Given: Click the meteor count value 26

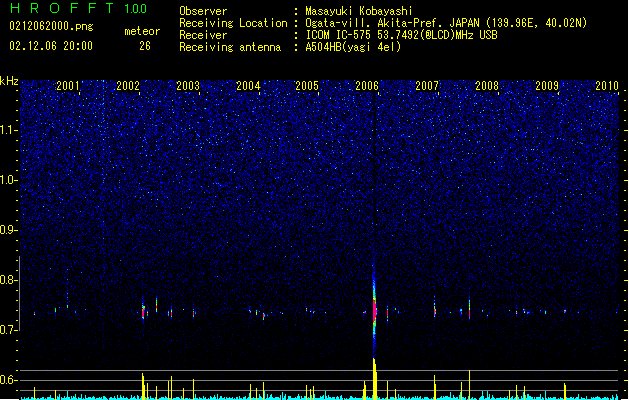Looking at the screenshot, I should [145, 46].
